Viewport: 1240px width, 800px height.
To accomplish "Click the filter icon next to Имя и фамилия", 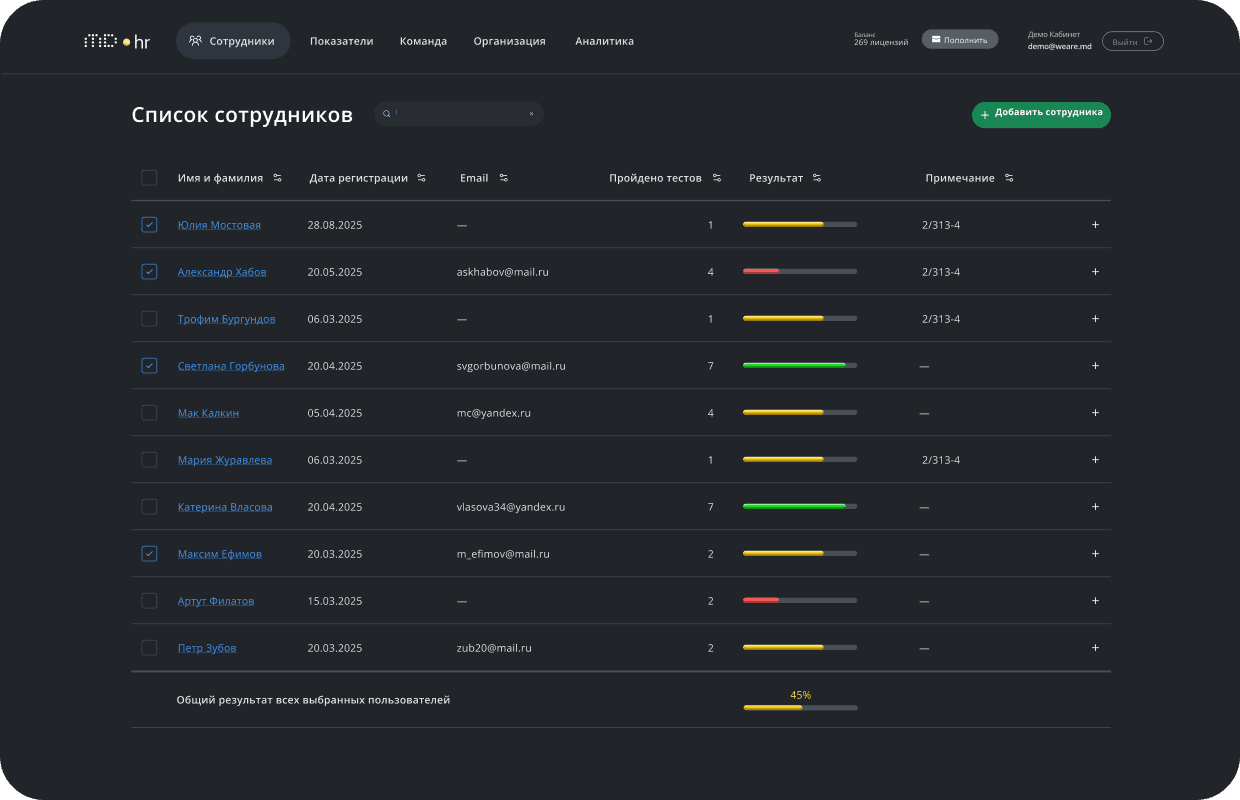I will click(277, 178).
